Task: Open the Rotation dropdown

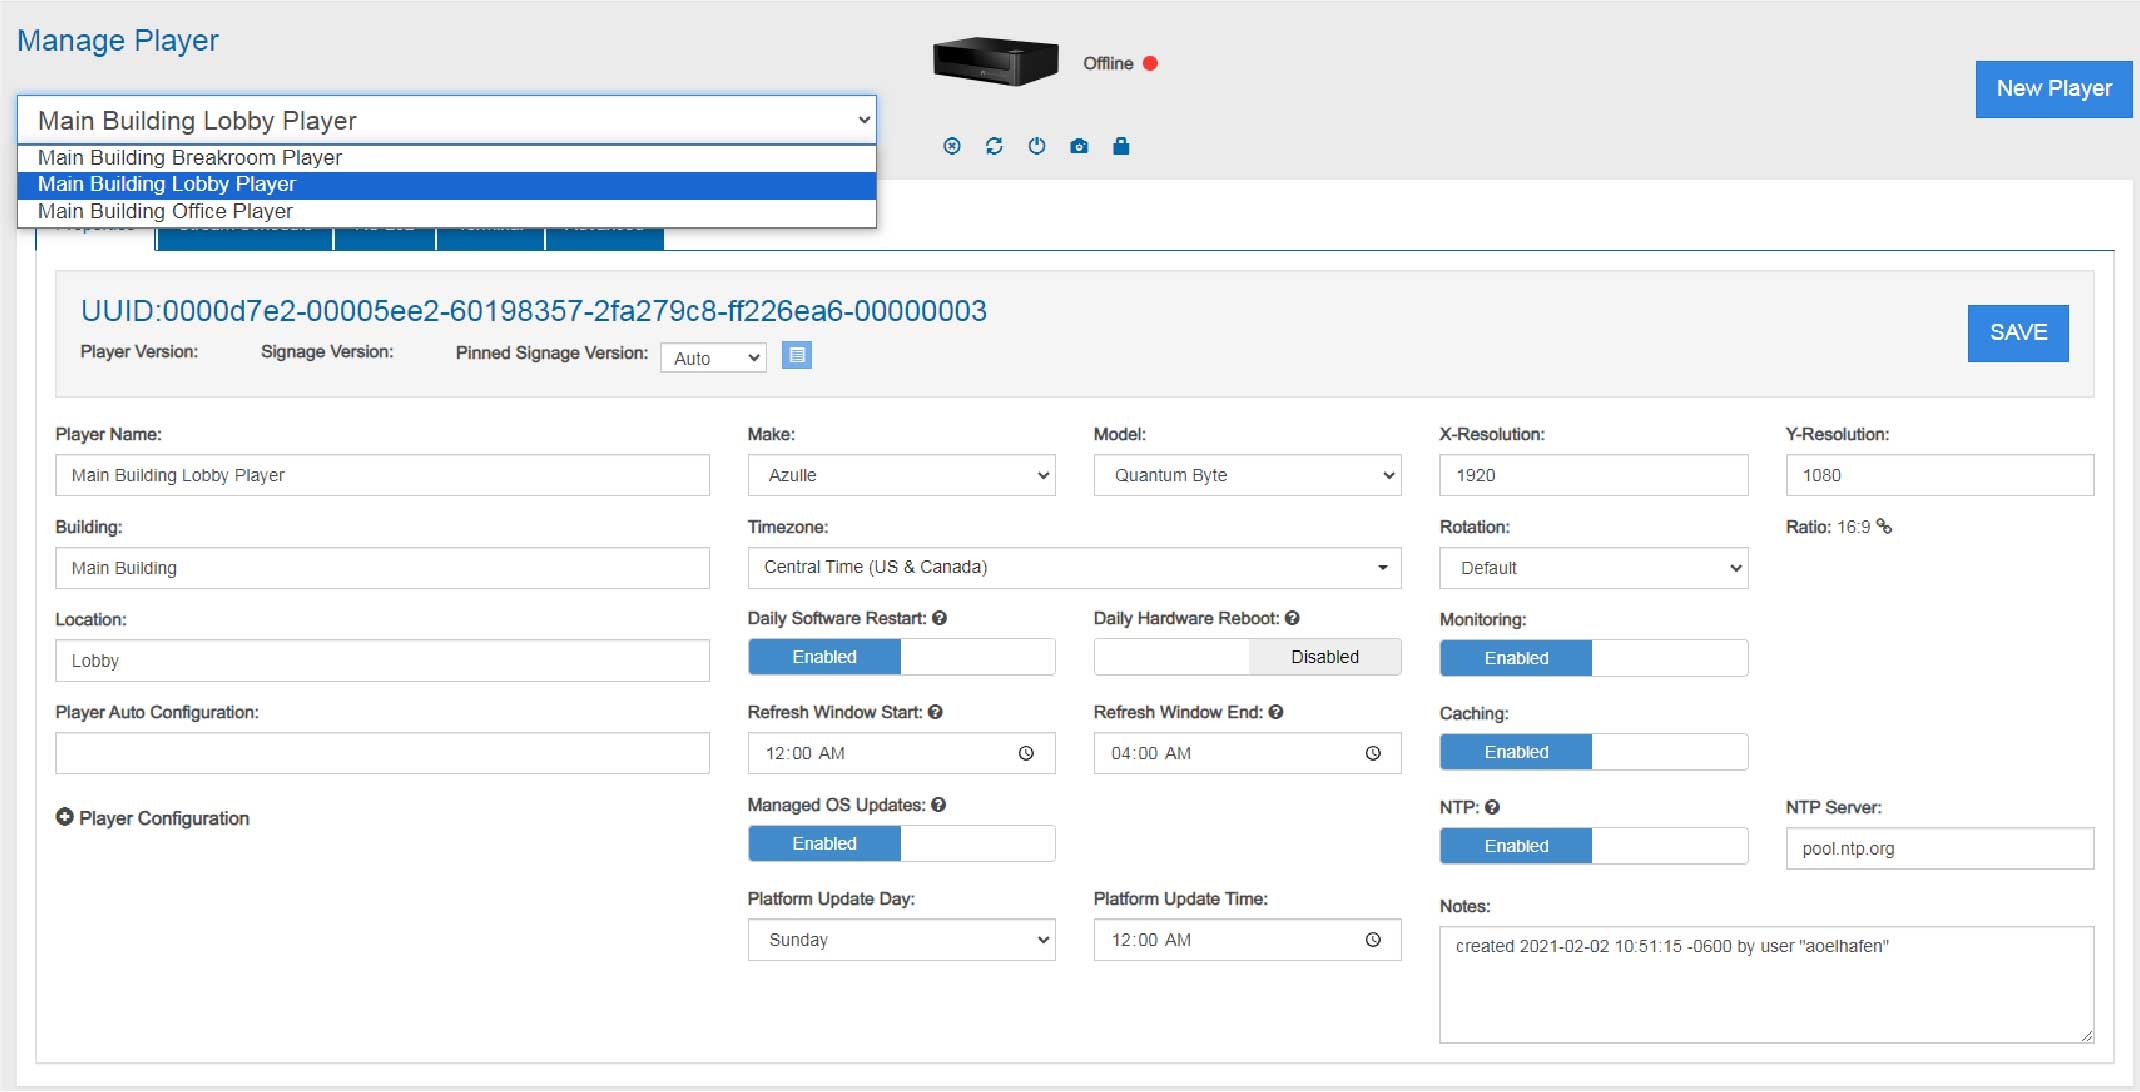Action: click(1593, 568)
